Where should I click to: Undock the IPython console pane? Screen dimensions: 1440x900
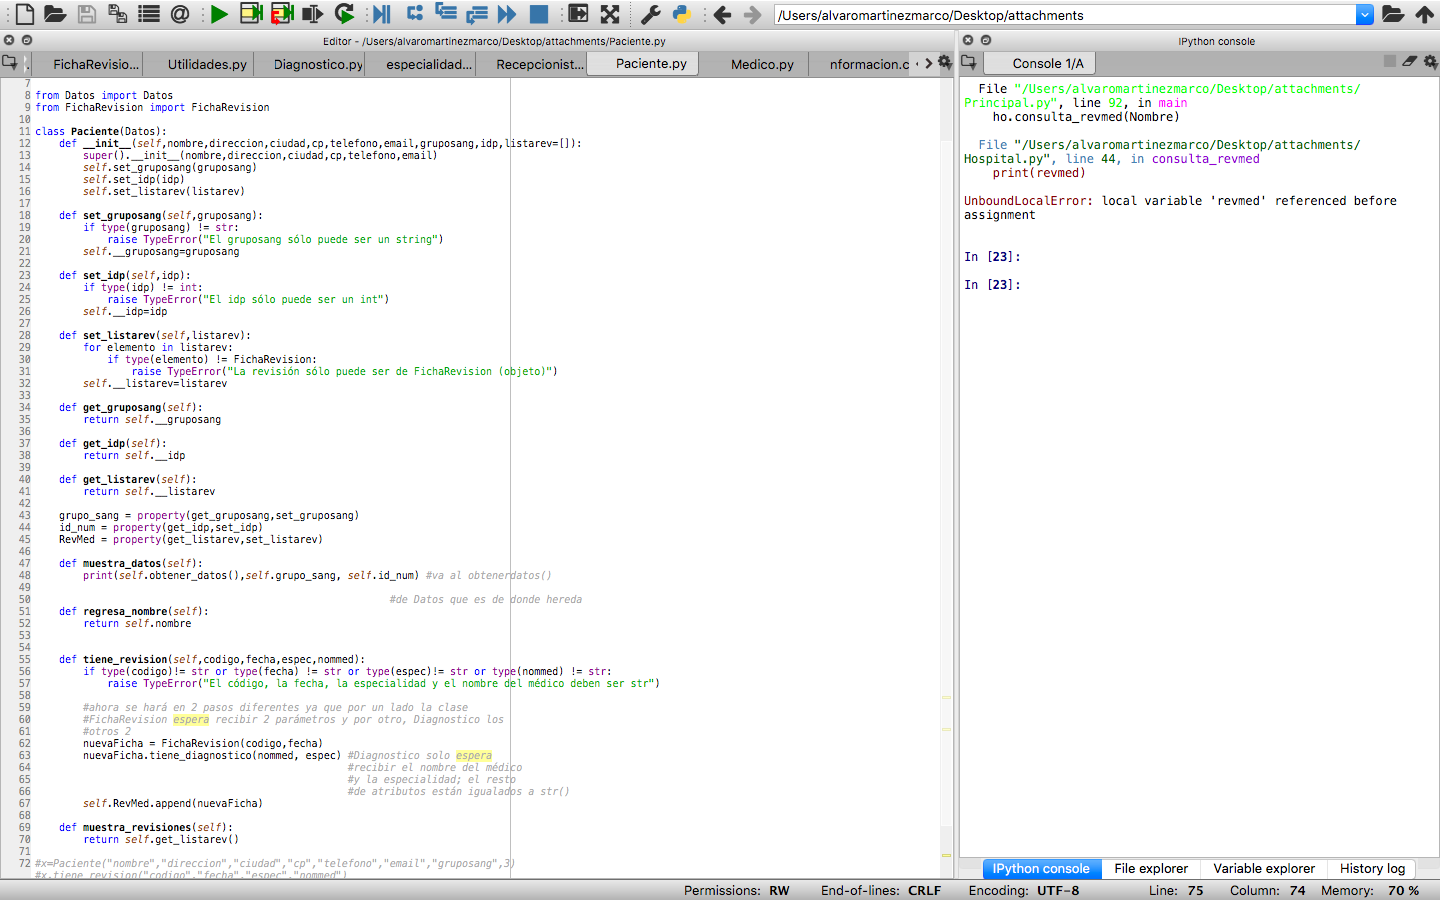click(985, 40)
